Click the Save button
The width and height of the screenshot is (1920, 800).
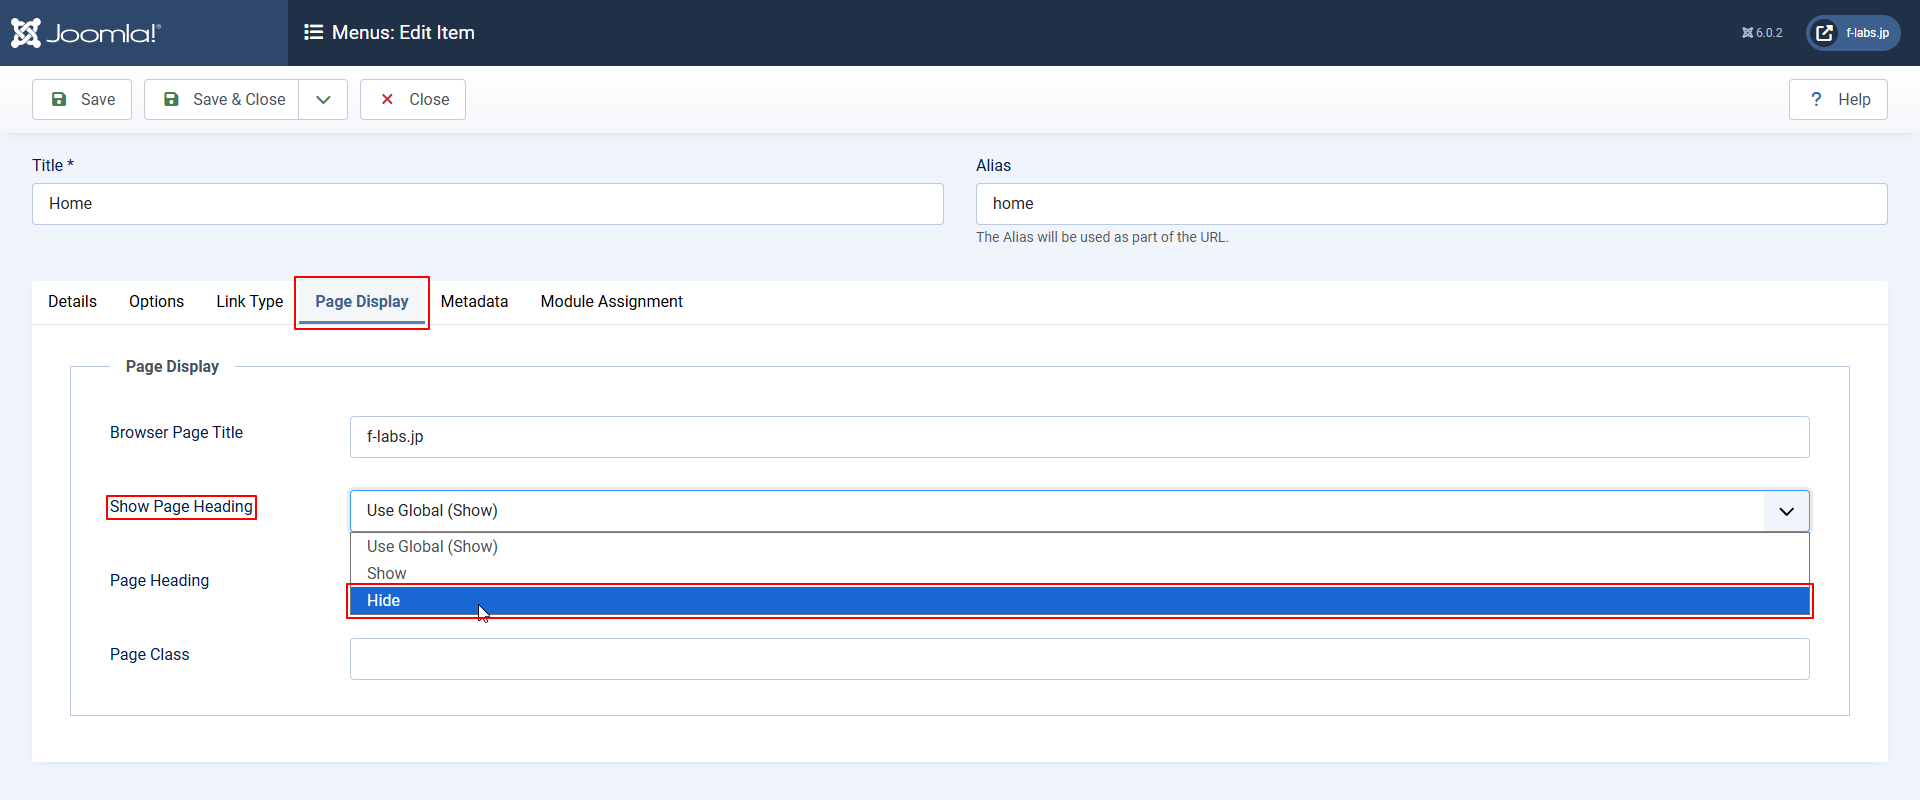tap(82, 100)
